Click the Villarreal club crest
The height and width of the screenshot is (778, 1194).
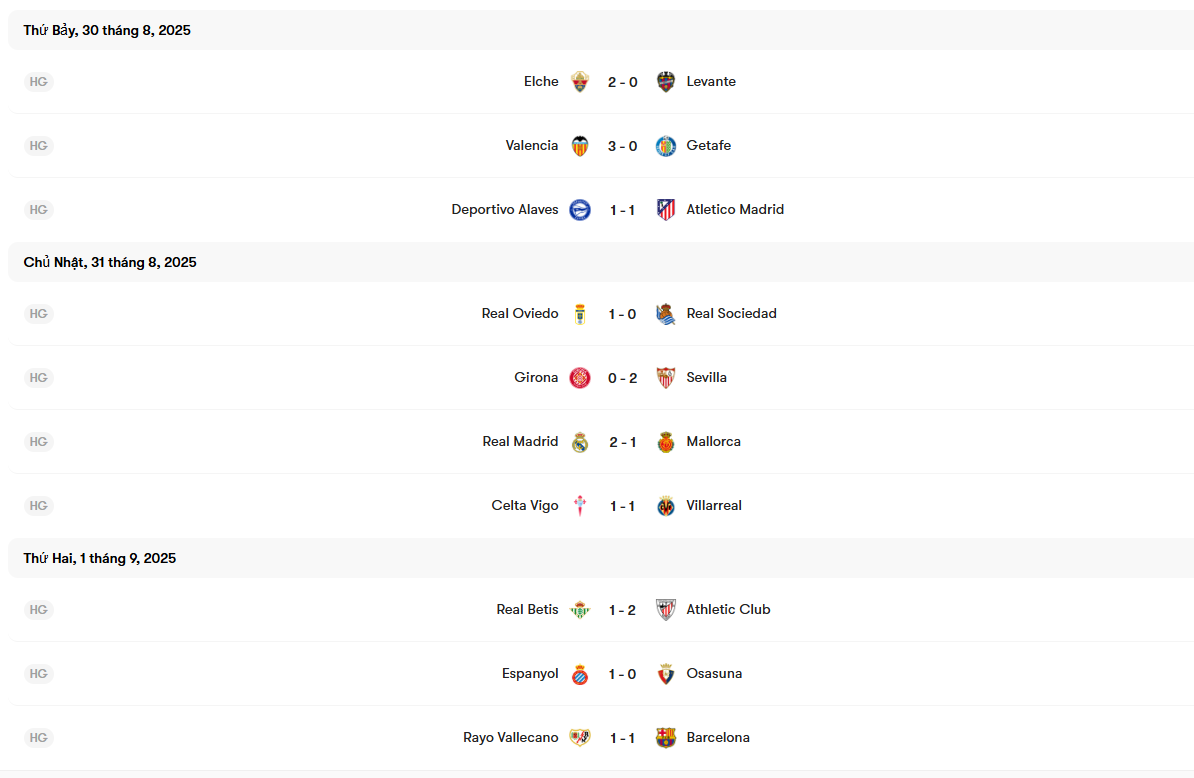coord(666,506)
